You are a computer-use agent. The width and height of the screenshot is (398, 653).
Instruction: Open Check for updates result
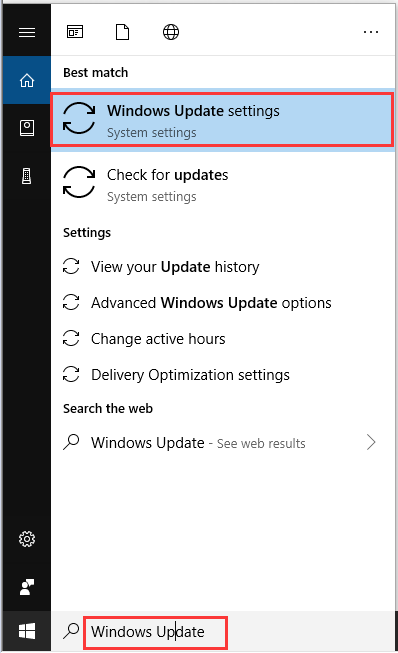click(x=223, y=184)
